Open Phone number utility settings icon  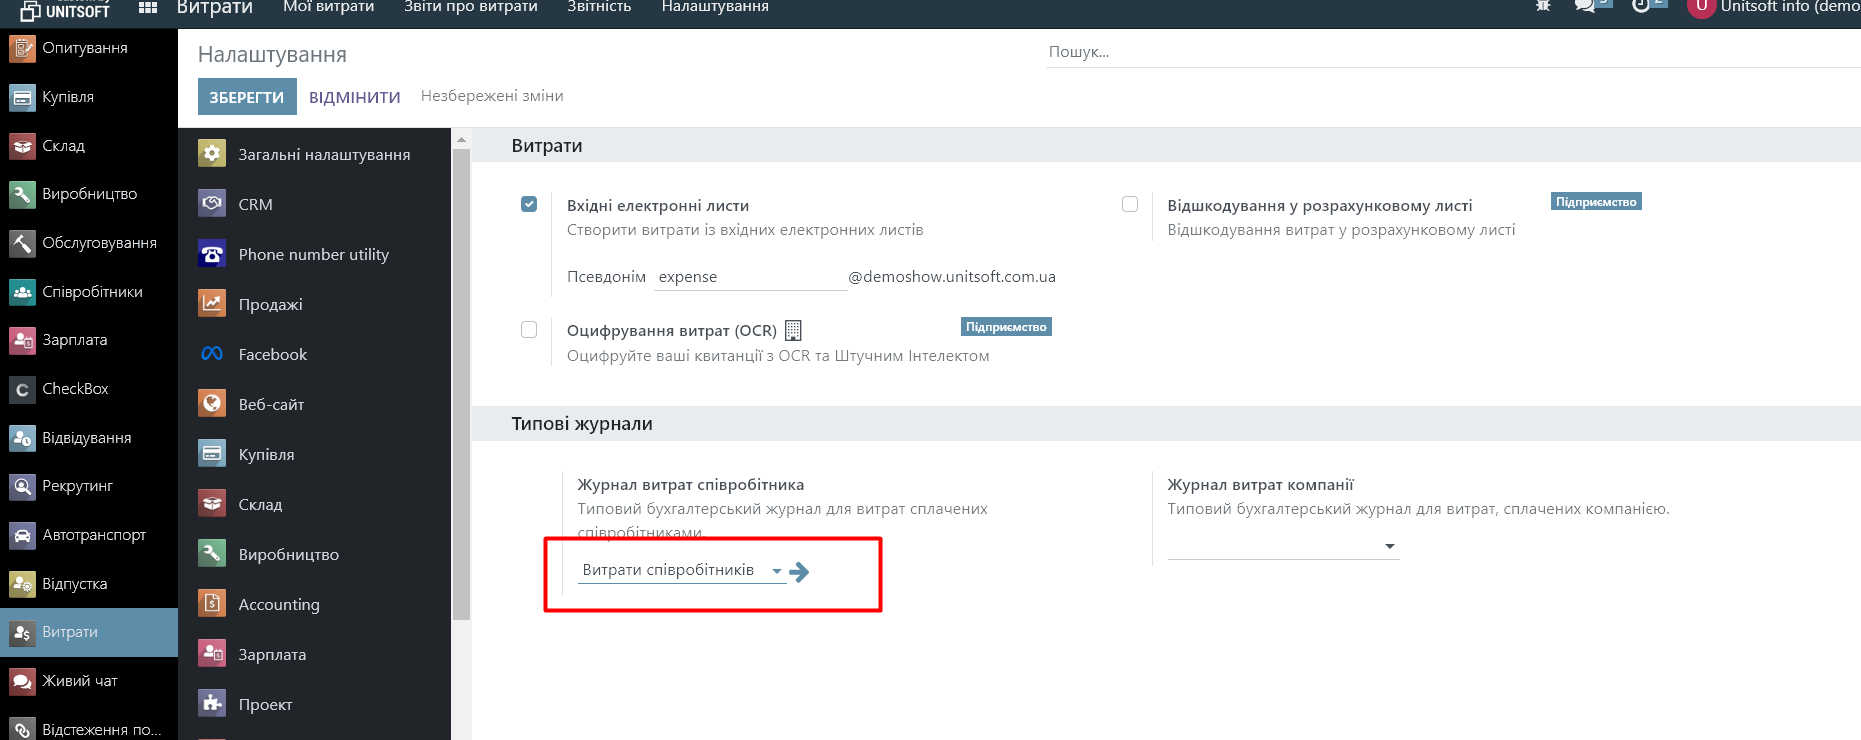click(x=212, y=254)
